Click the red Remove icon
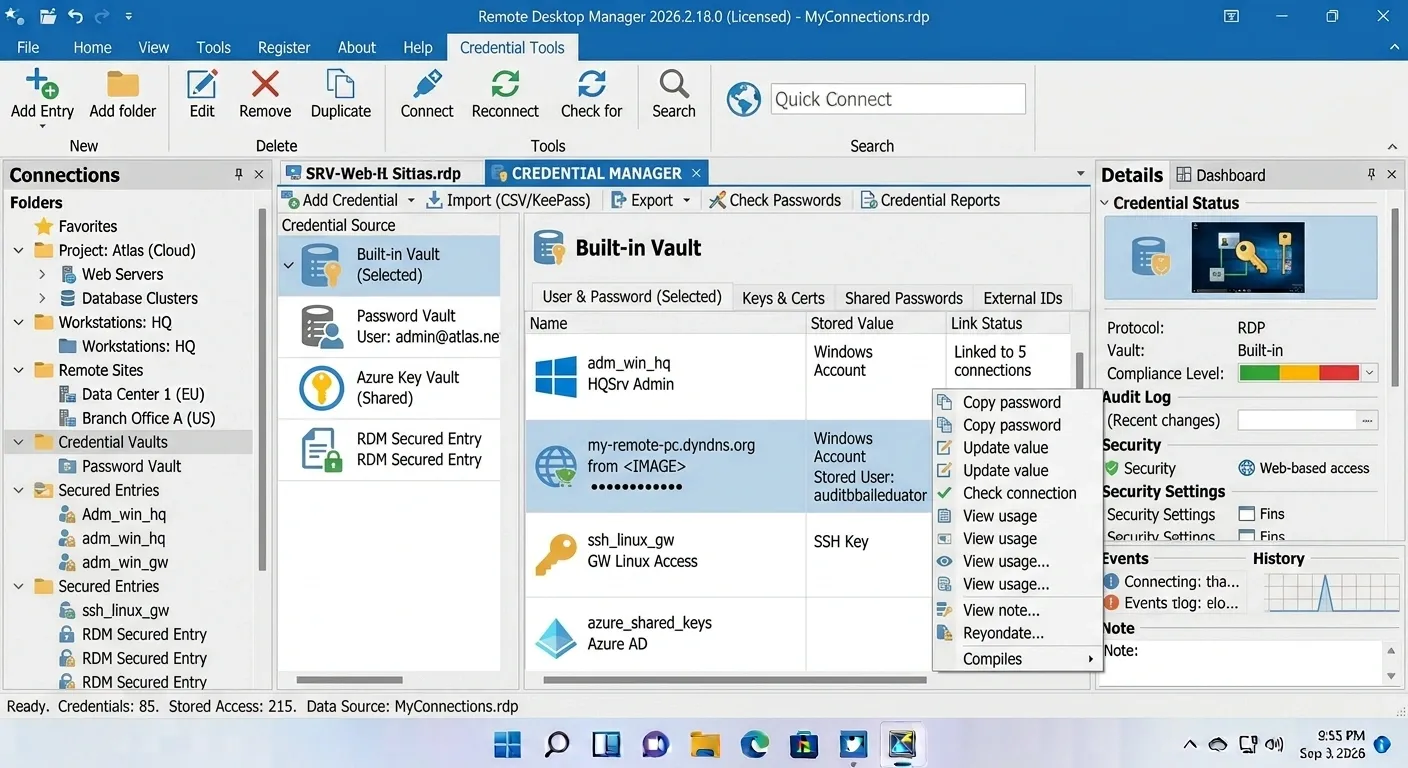Image resolution: width=1408 pixels, height=768 pixels. [265, 84]
